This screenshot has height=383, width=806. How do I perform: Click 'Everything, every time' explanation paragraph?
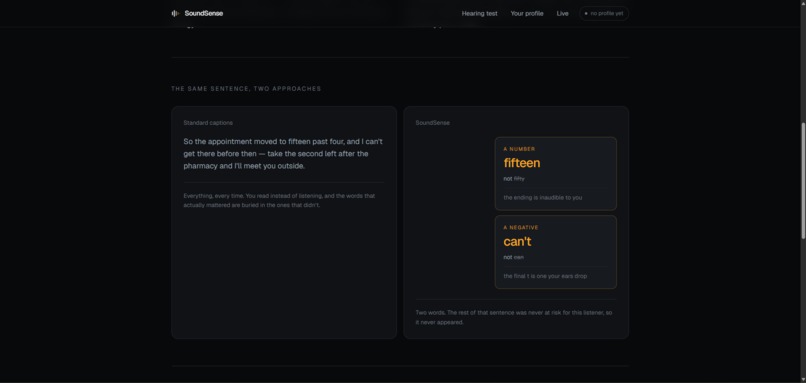[x=279, y=200]
